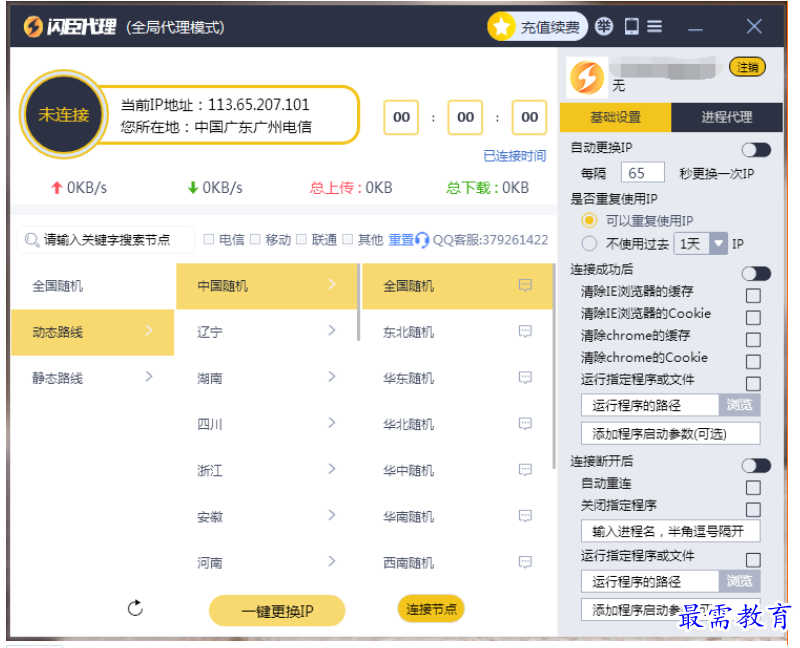Screen dimensions: 800x648
Task: Check the 移动 filter box
Action: point(255,239)
